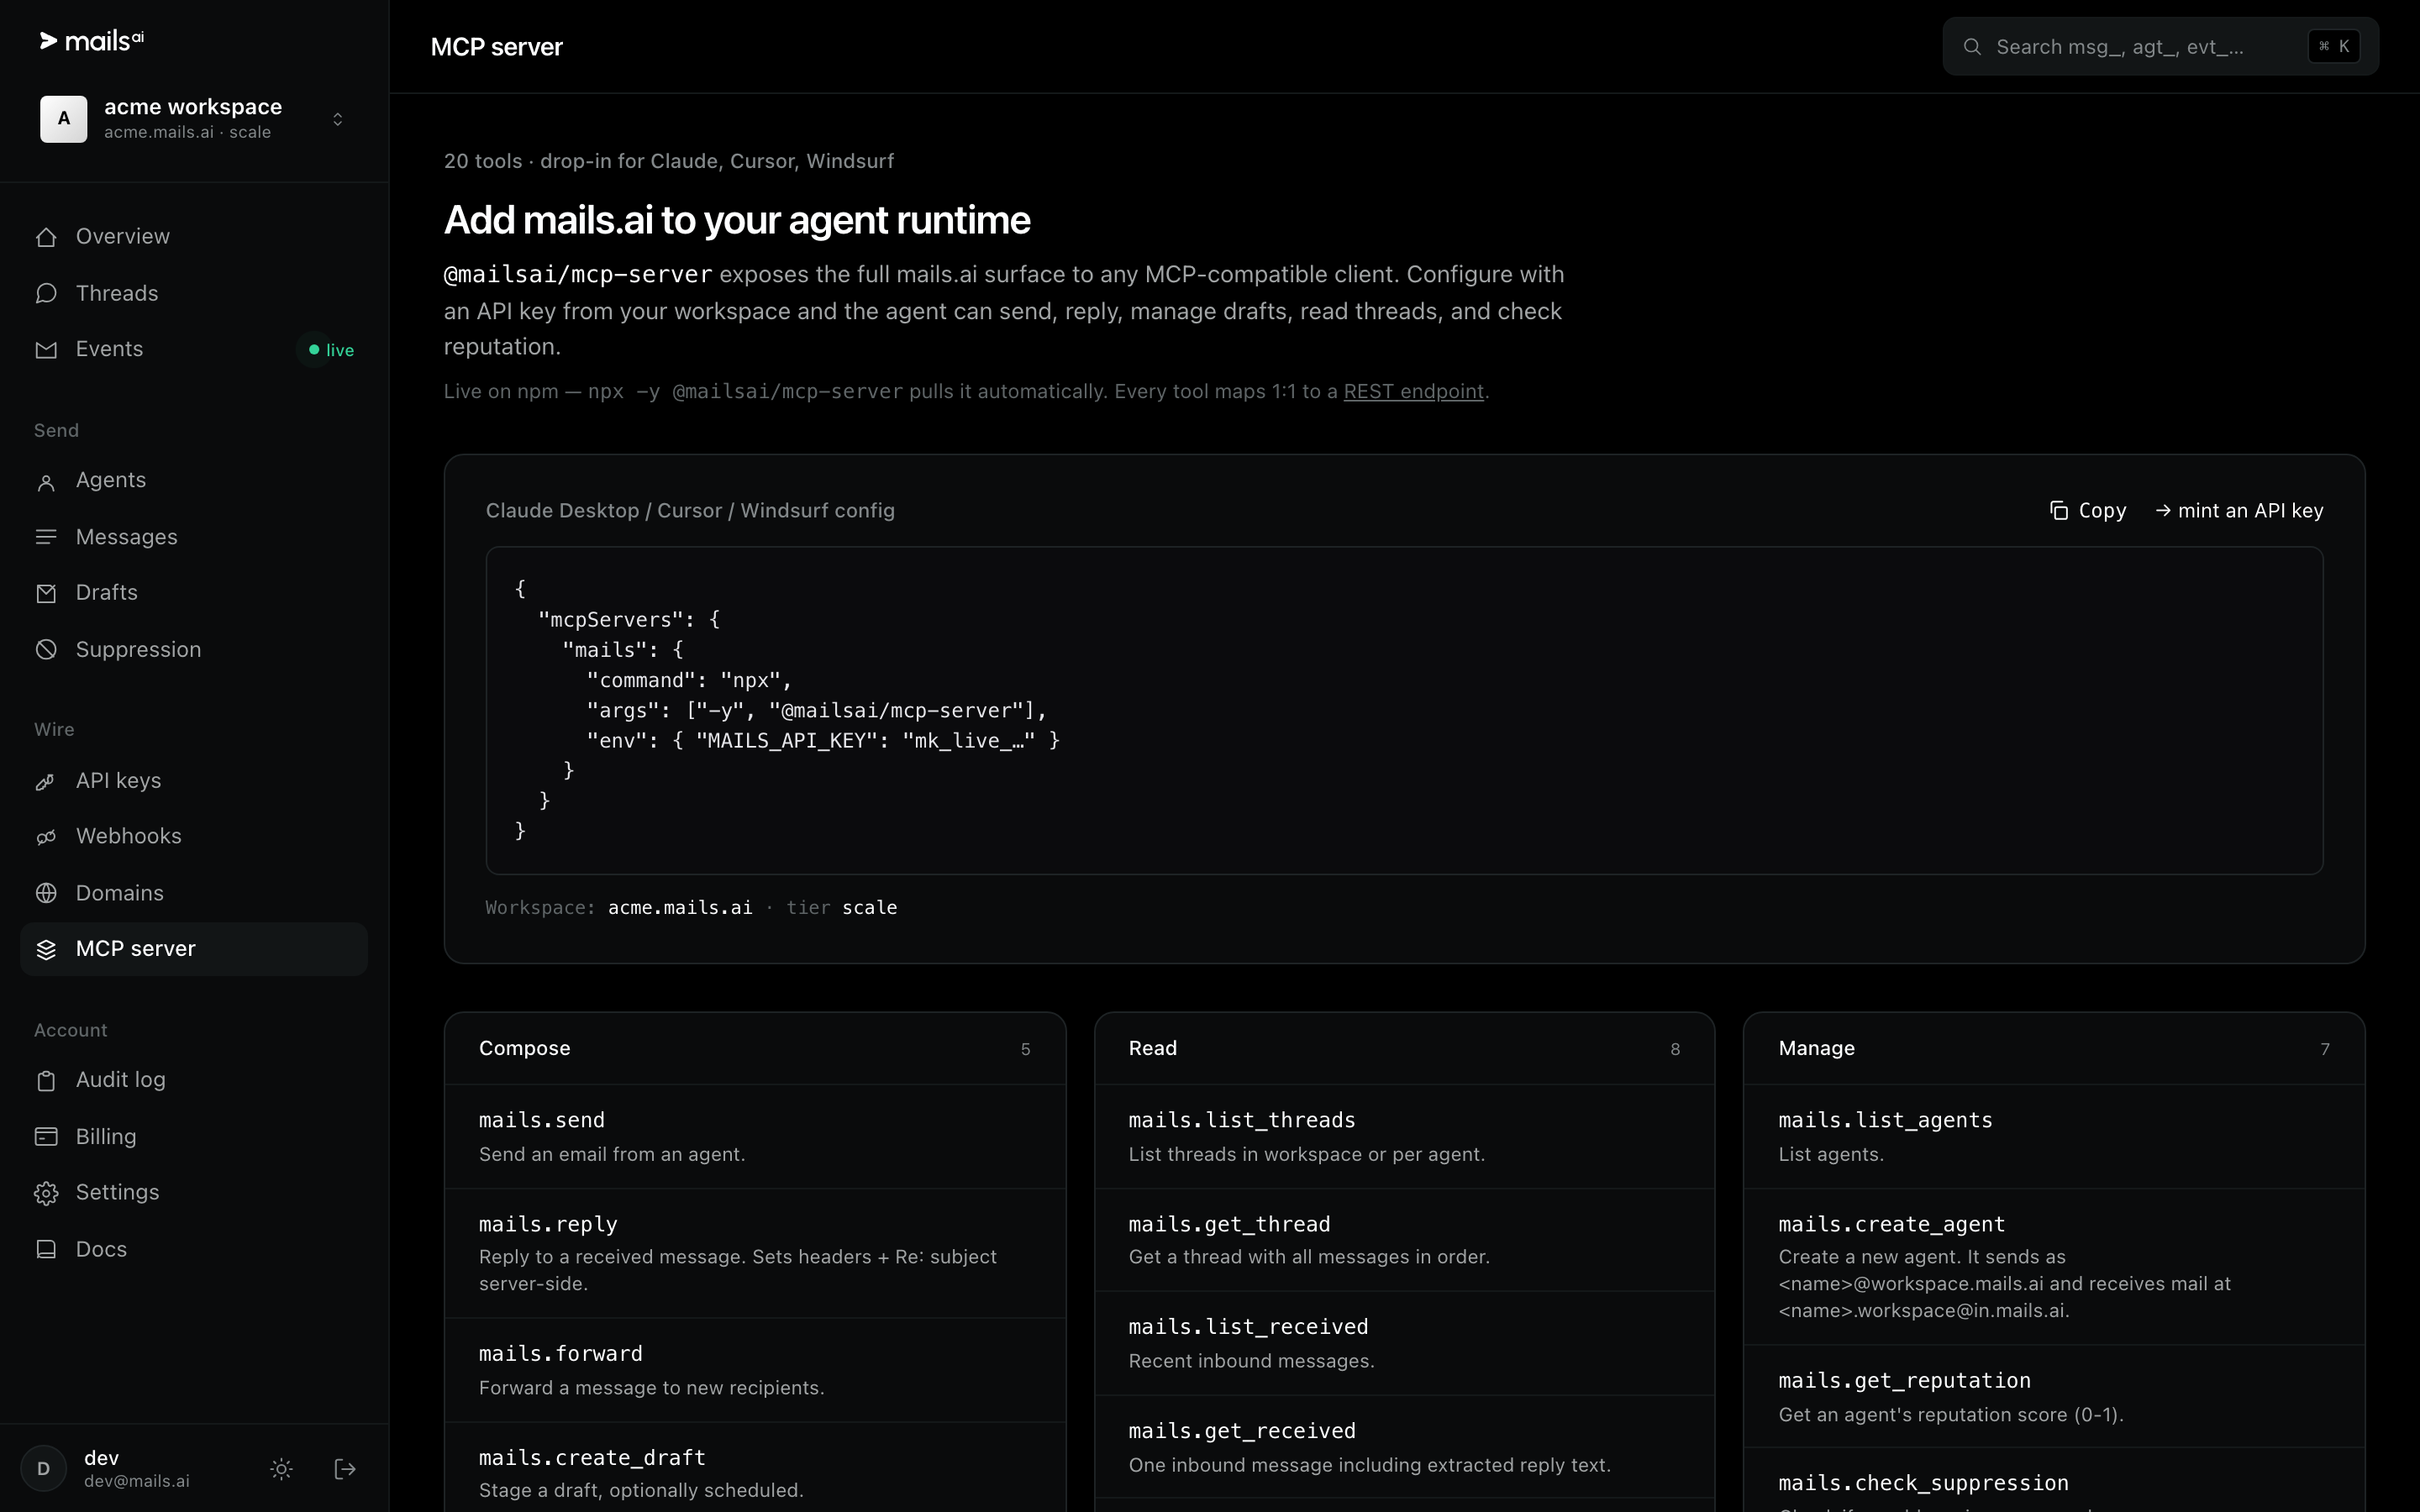Open Webhooks settings

tap(194, 837)
